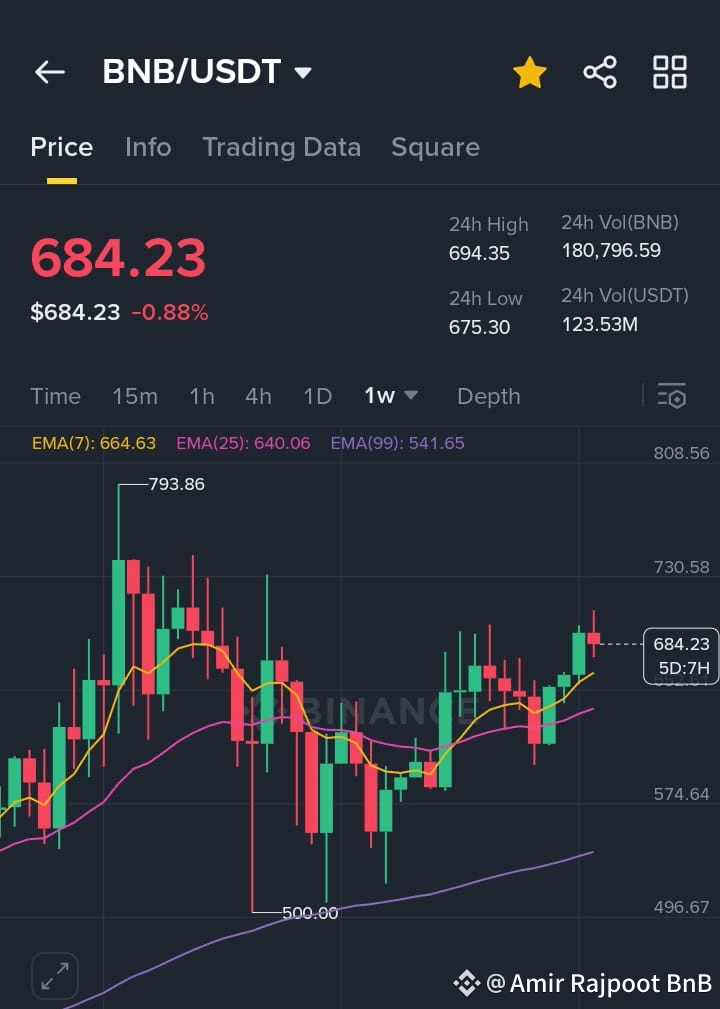The height and width of the screenshot is (1009, 720).
Task: Tap the EMA(25) indicator label
Action: click(x=243, y=443)
